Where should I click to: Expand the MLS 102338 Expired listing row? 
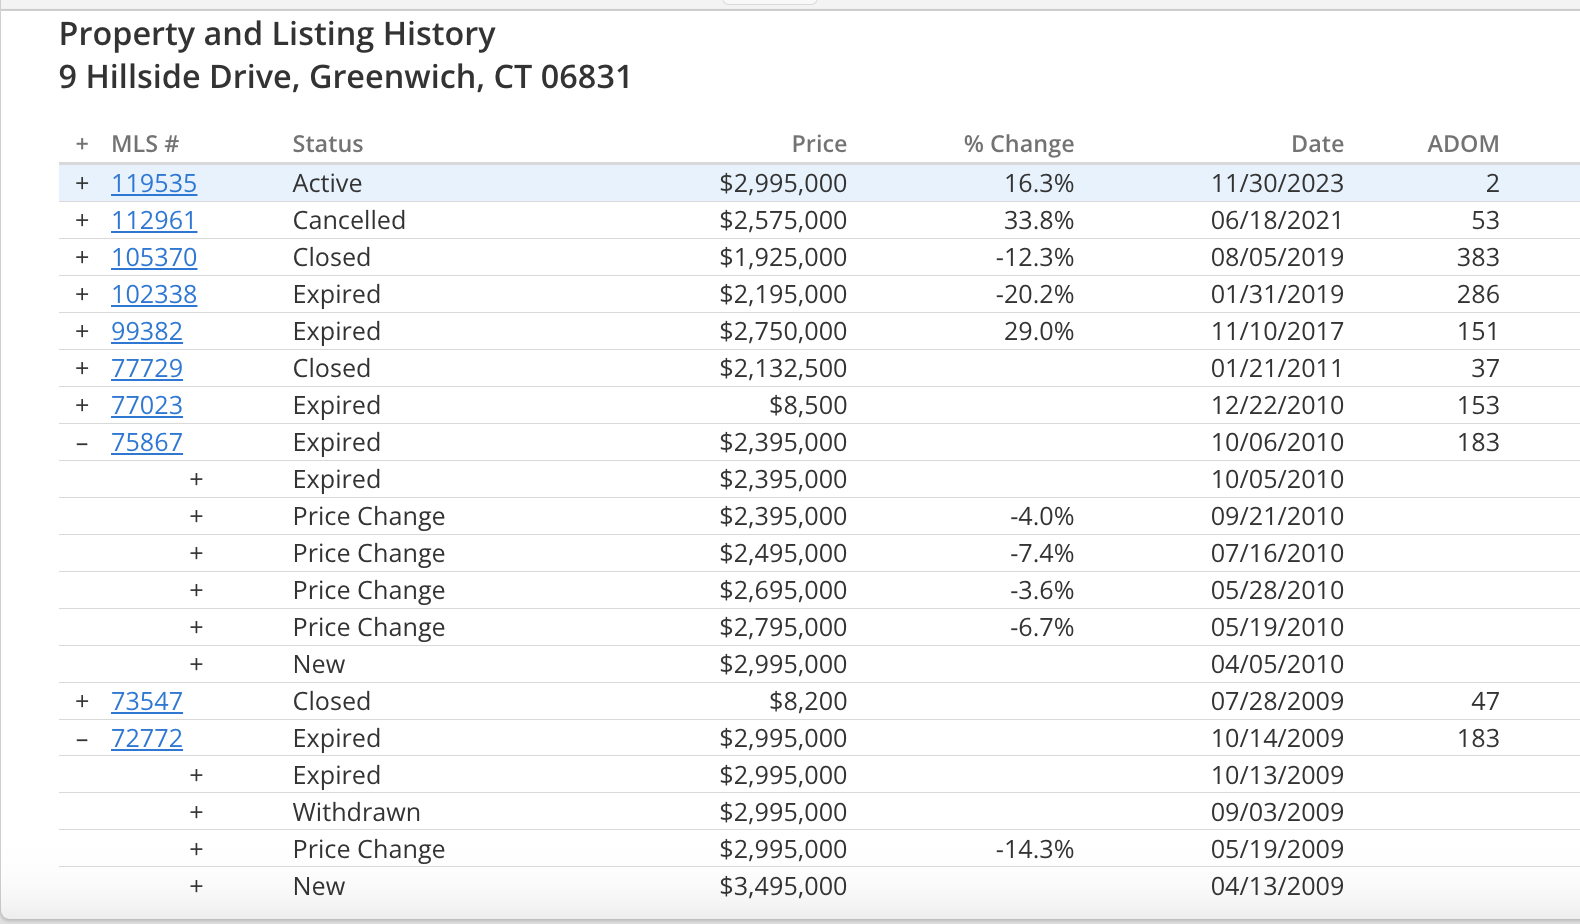pos(82,294)
